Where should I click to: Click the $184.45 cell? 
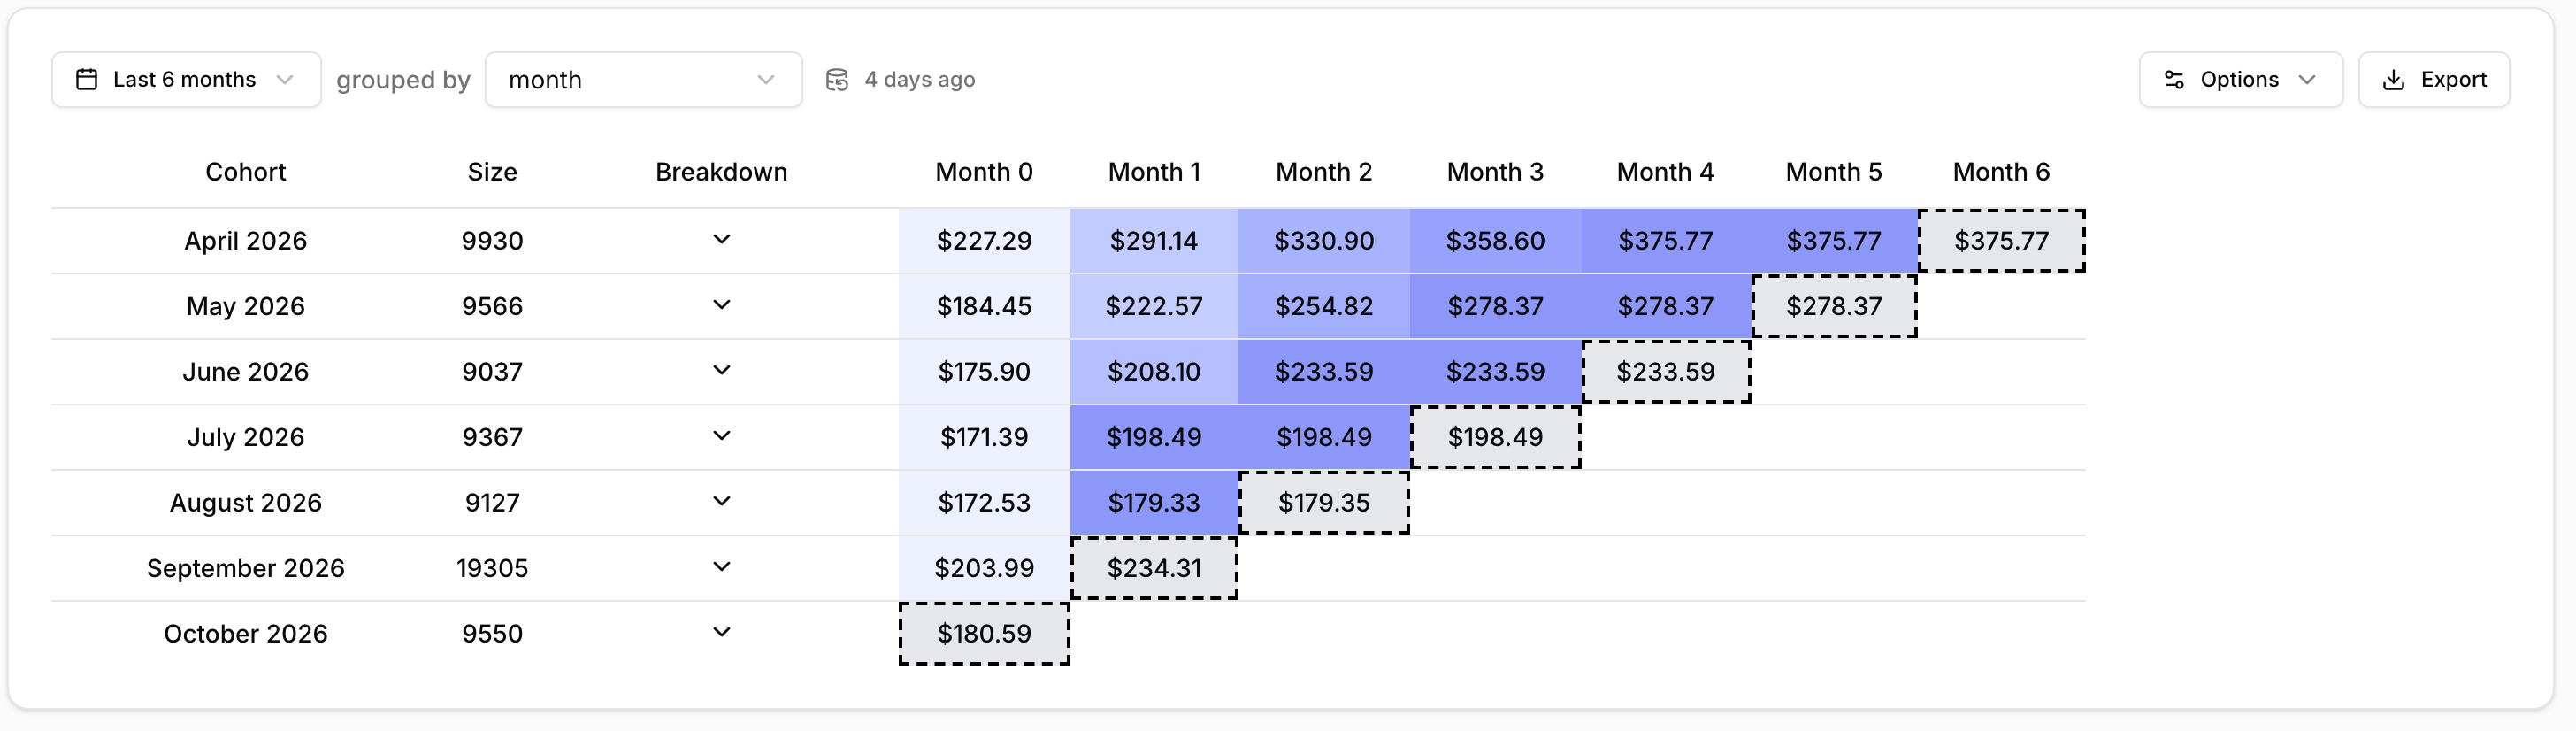(984, 306)
